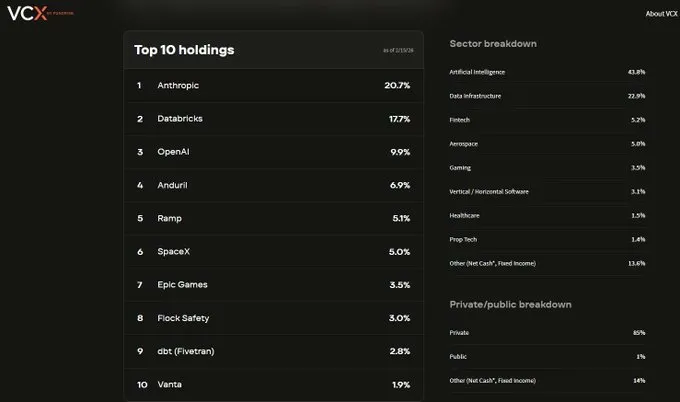Click the 43.8% Artificial Intelligence value

point(636,72)
